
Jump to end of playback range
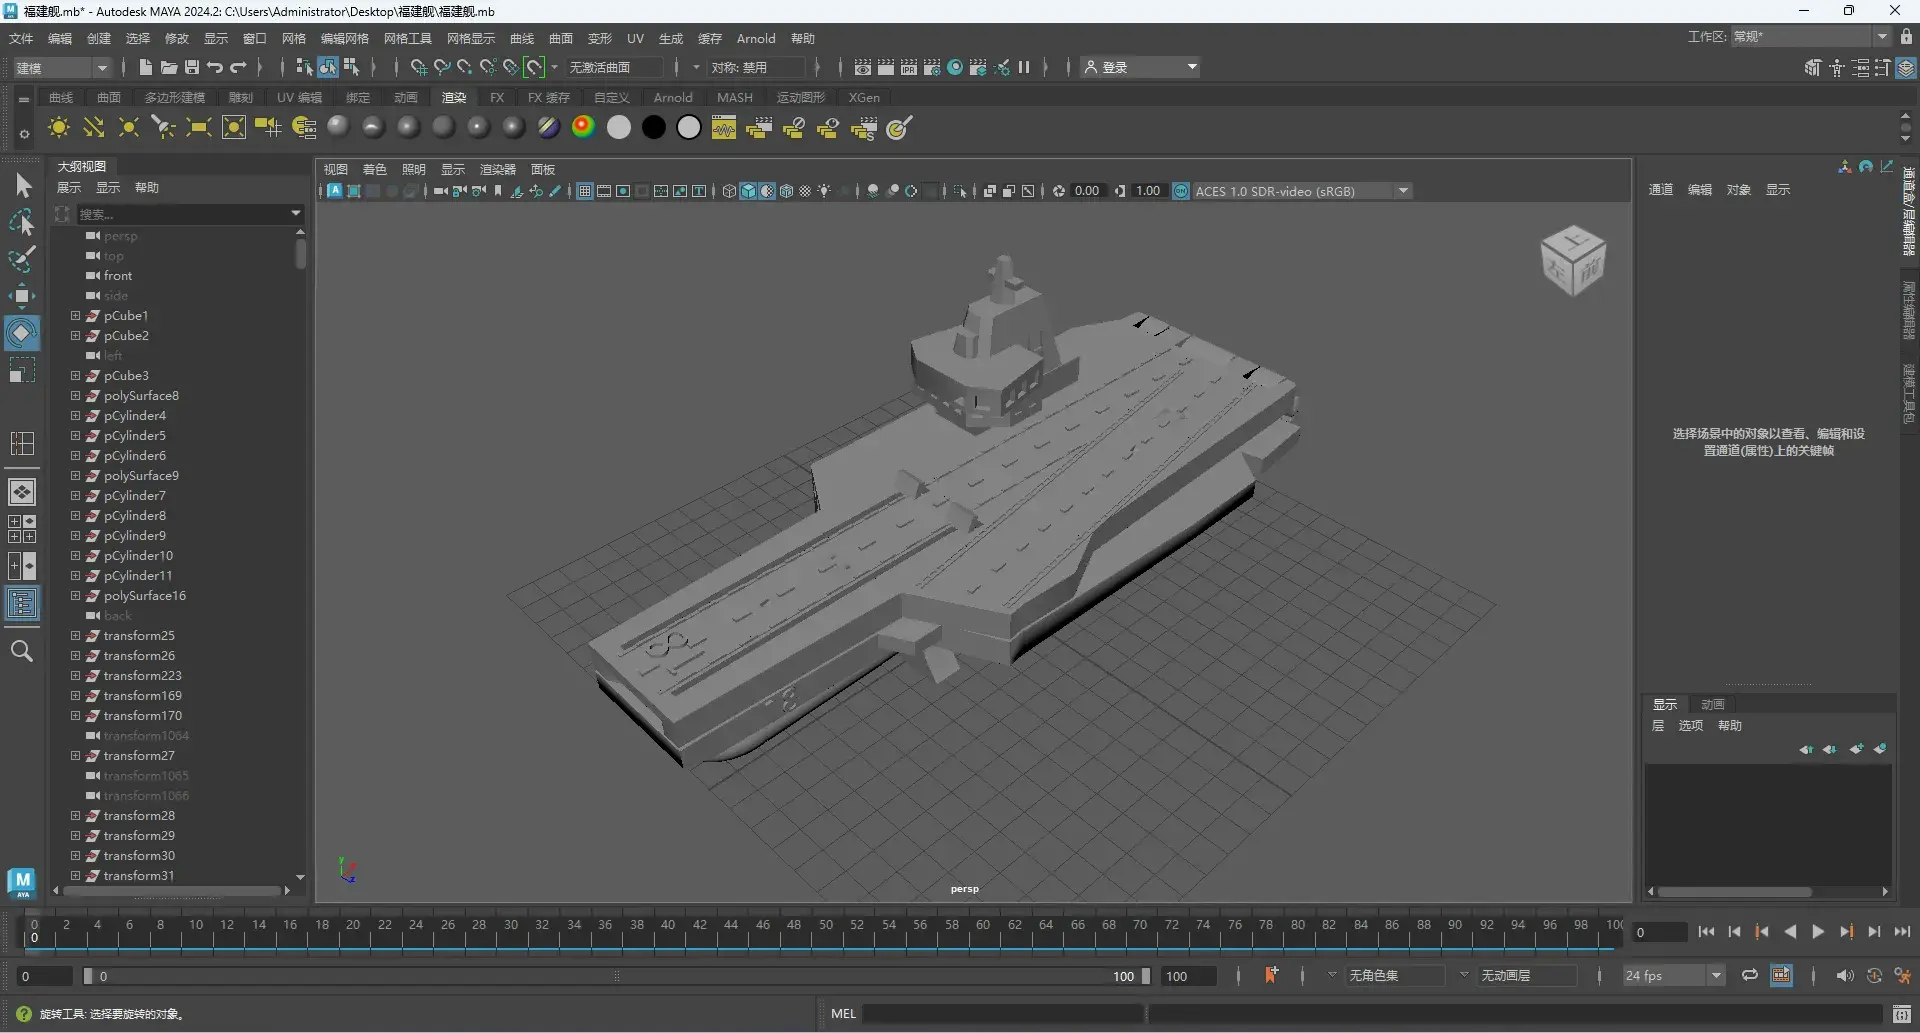pos(1902,932)
